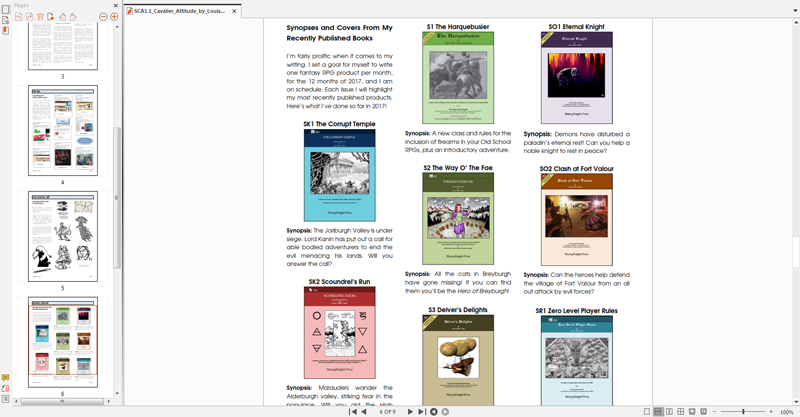
Task: Switch to single page view mode
Action: (x=646, y=411)
